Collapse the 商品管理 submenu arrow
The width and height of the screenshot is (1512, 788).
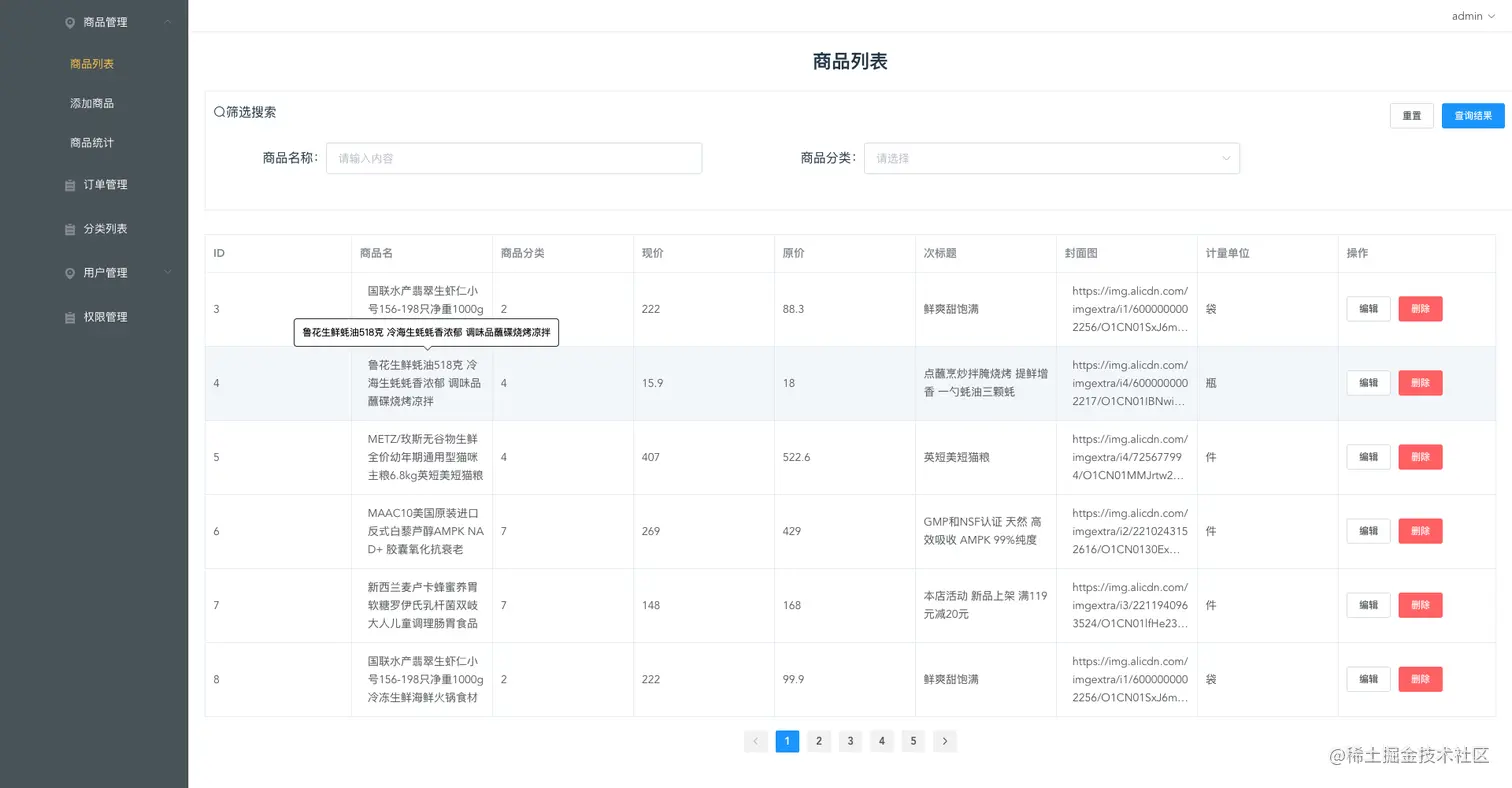coord(167,22)
